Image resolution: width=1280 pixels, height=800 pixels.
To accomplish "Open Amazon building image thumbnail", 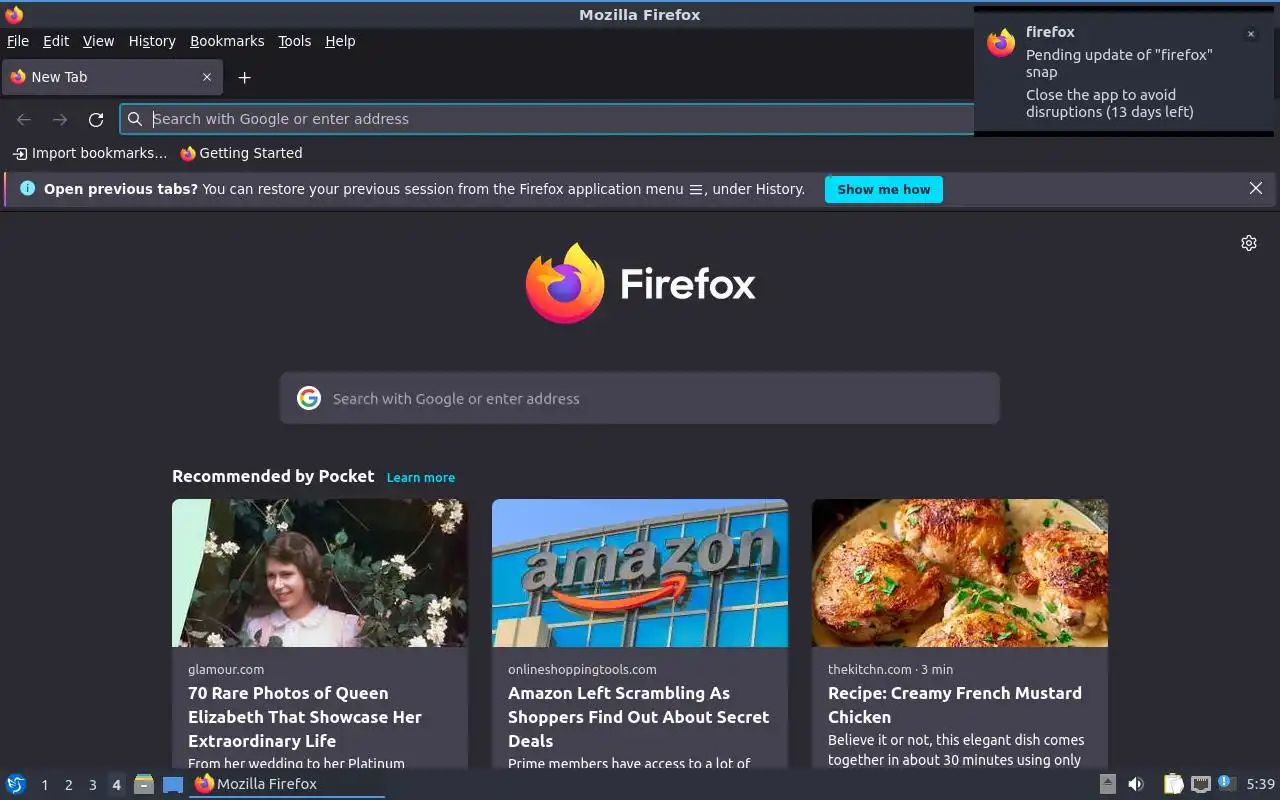I will tap(640, 573).
